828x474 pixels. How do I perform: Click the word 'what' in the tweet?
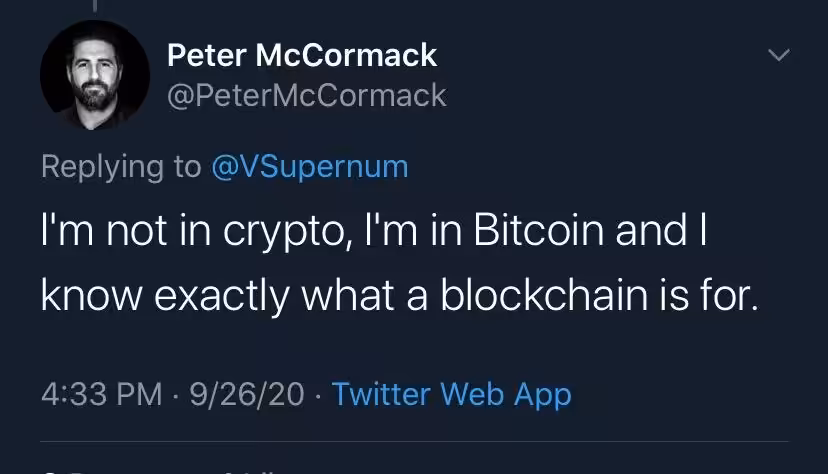click(348, 295)
